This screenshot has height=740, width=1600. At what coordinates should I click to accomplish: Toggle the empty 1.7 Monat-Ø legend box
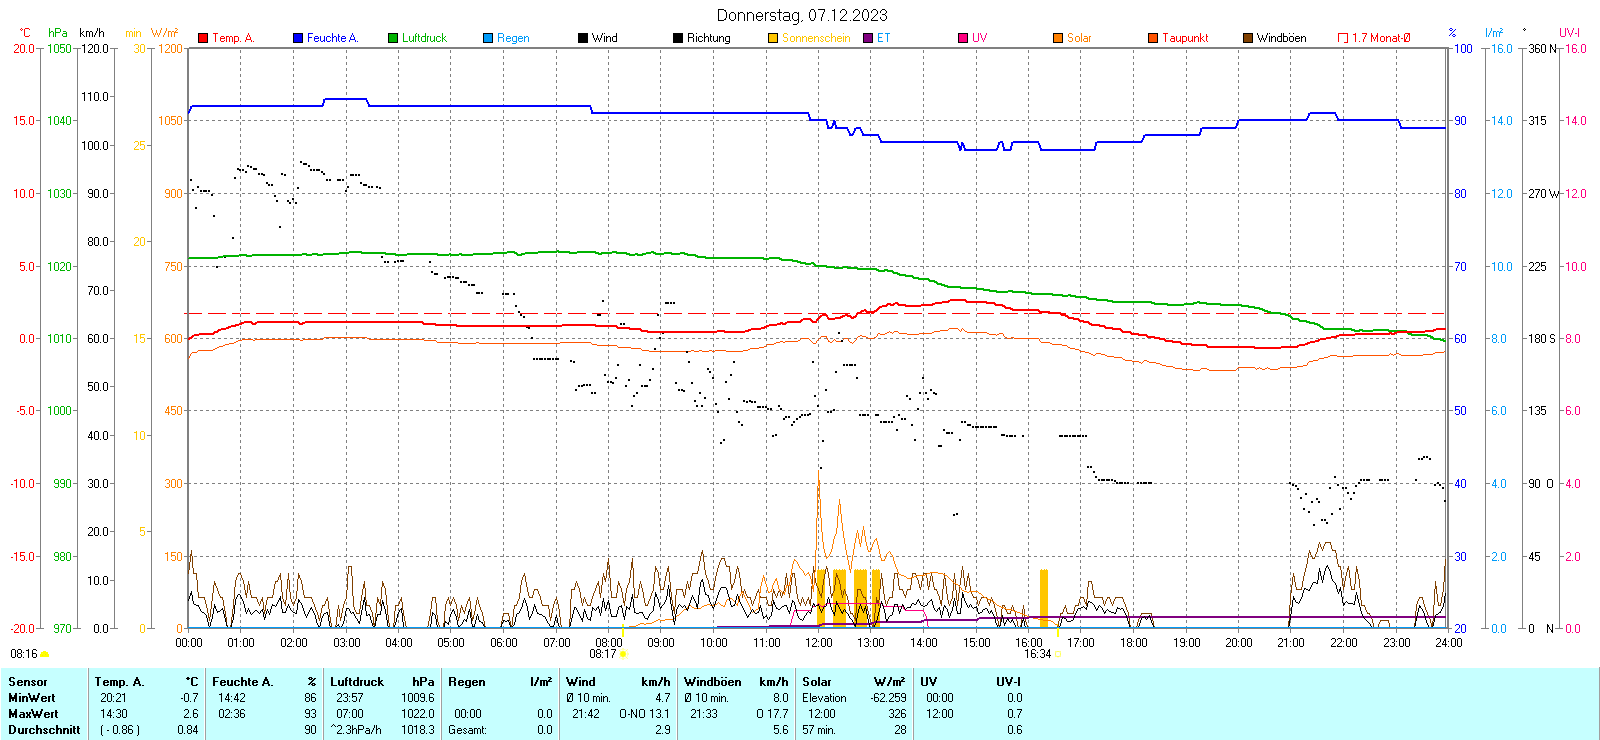click(1343, 38)
